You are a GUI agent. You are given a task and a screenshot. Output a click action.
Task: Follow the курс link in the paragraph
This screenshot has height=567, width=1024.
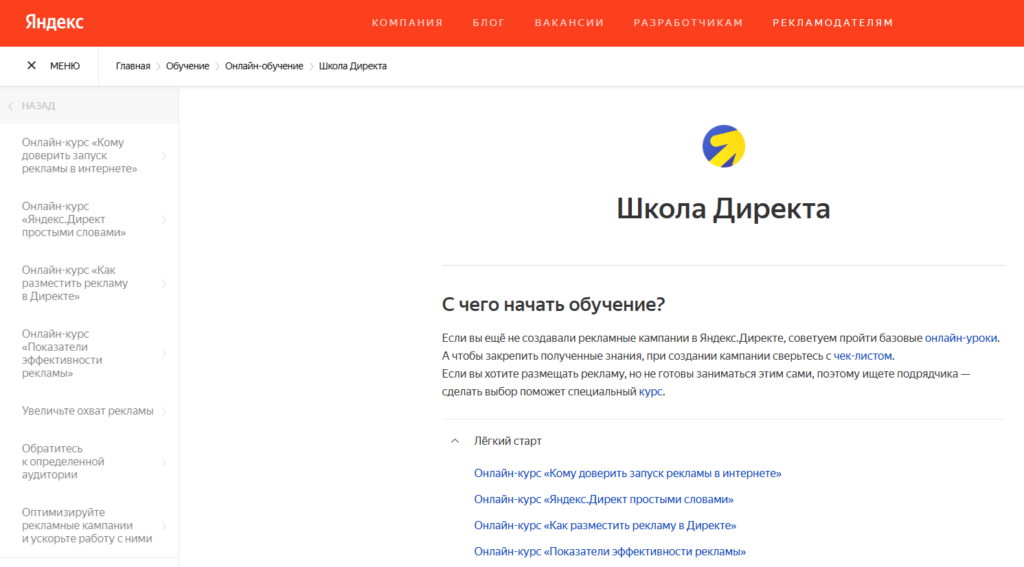pos(650,392)
